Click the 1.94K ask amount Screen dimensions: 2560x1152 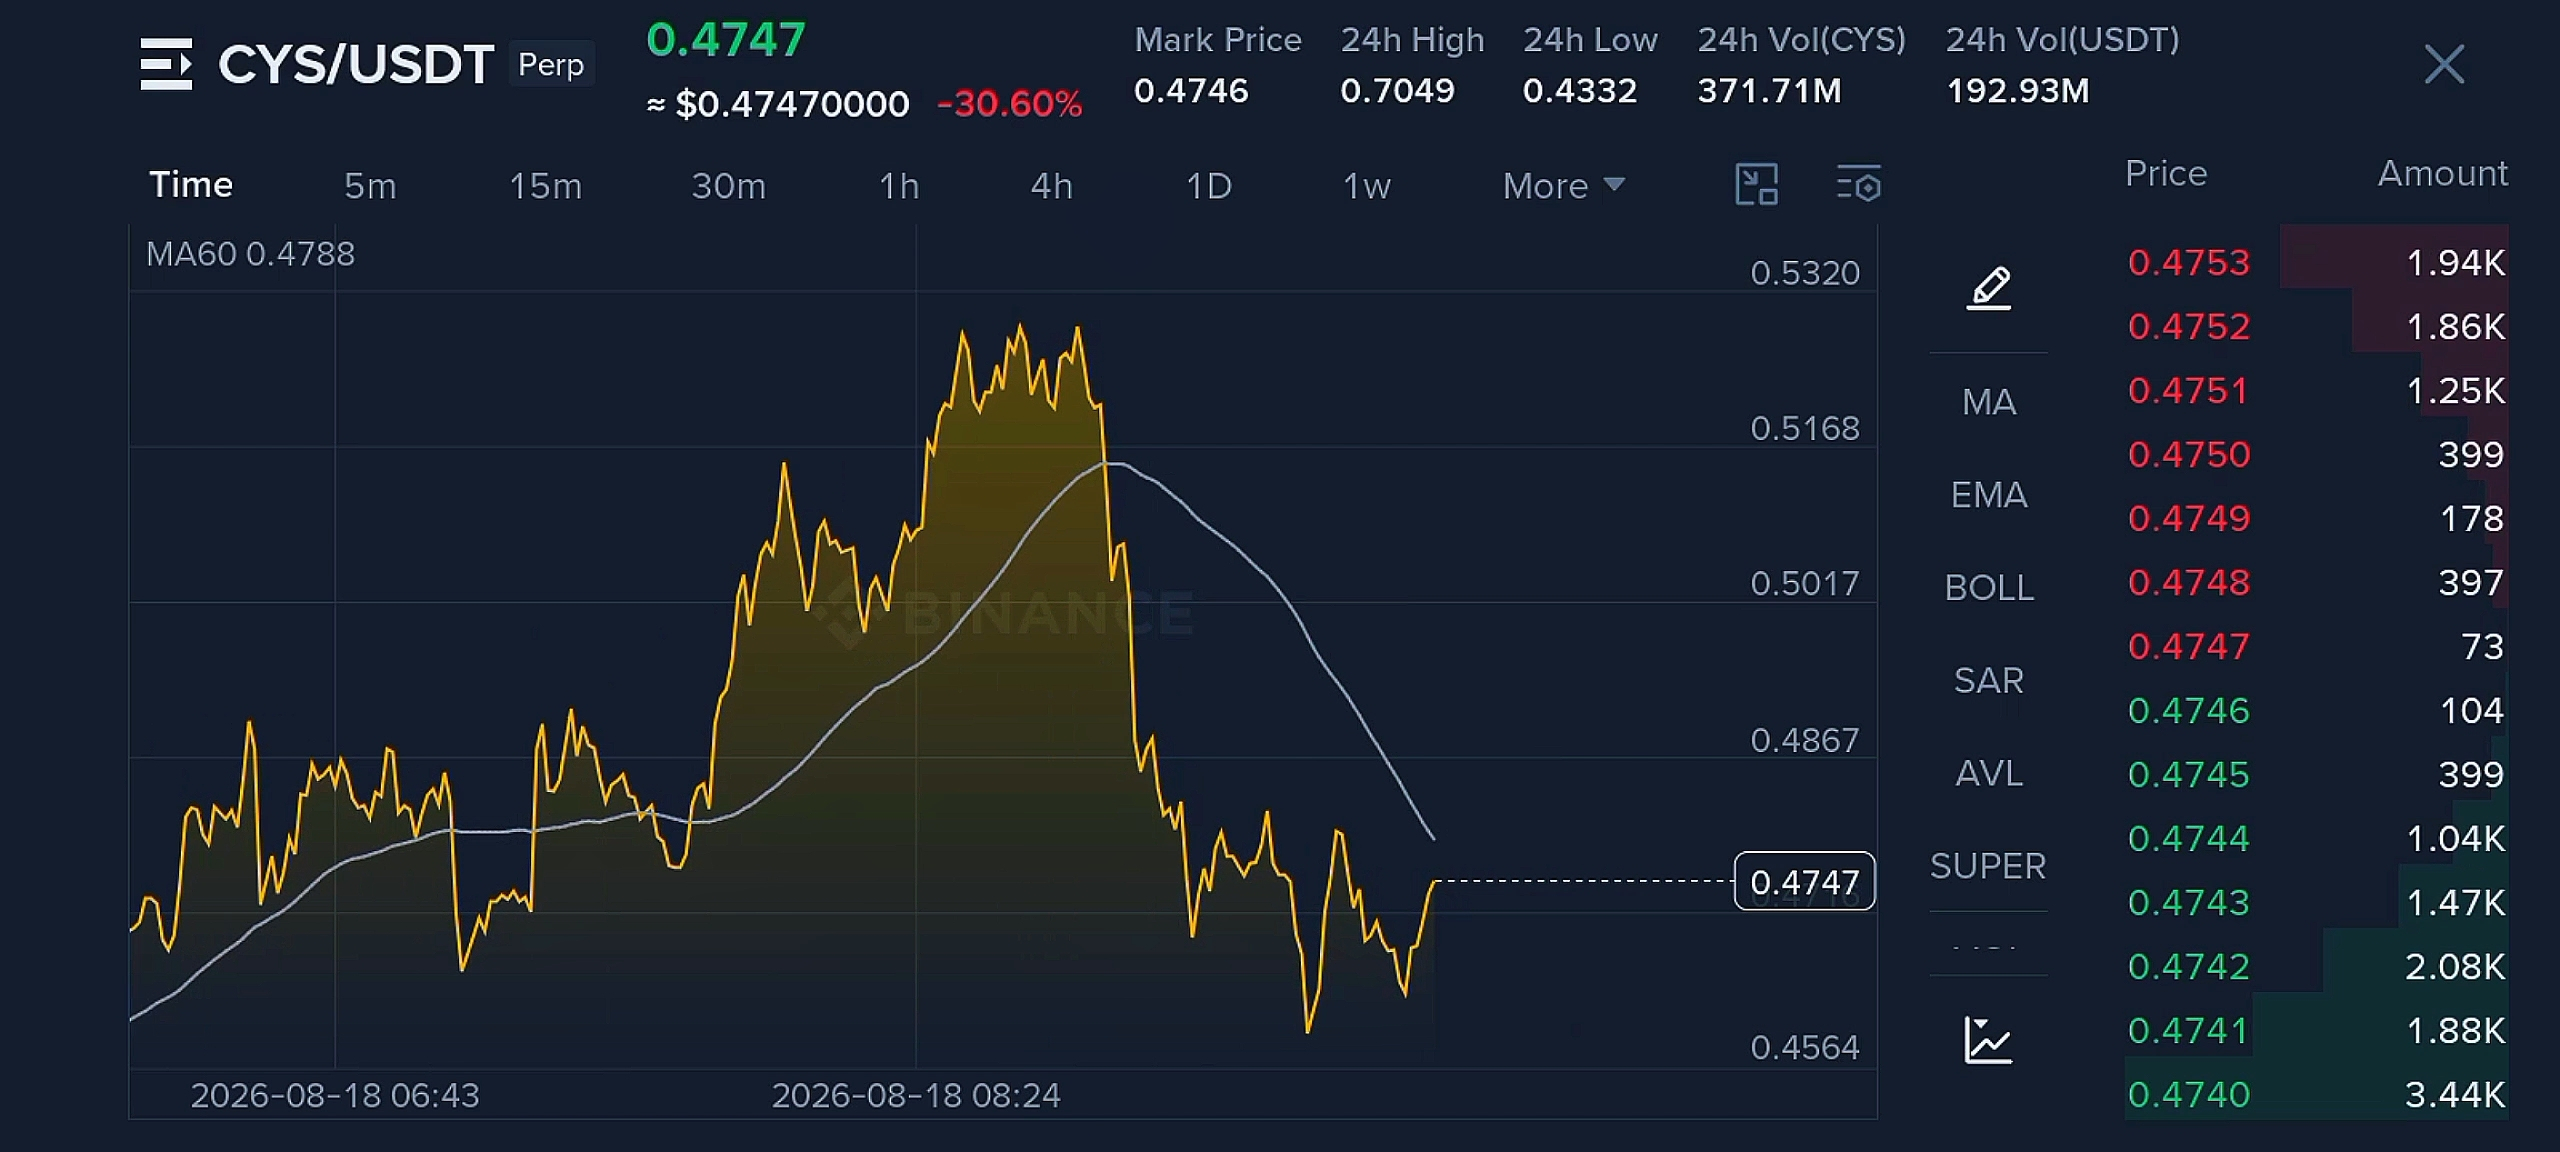tap(2455, 263)
